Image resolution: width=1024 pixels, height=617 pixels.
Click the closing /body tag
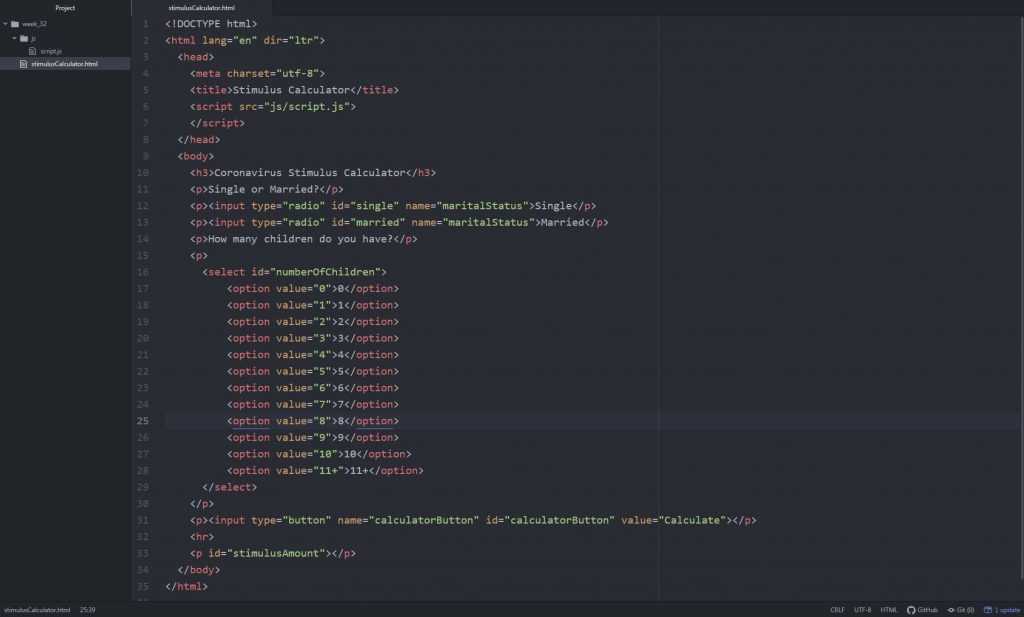click(199, 570)
